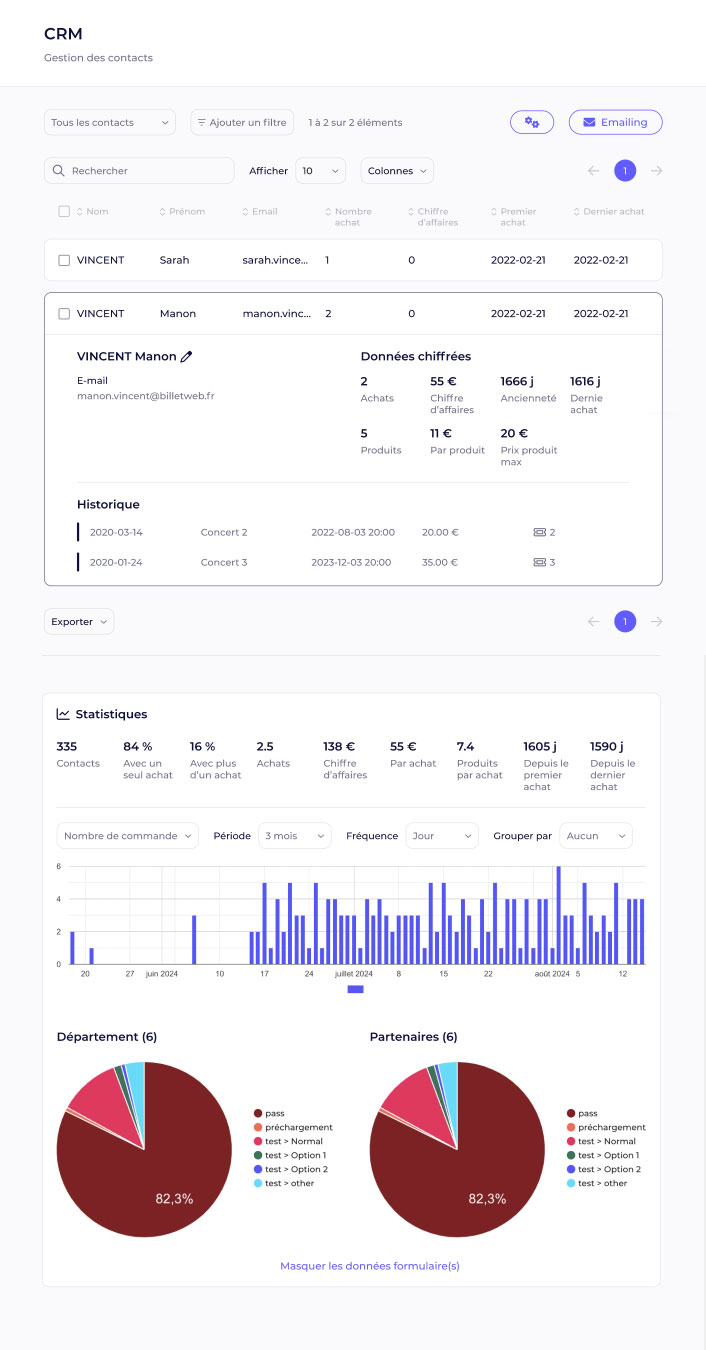Viewport: 706px width, 1350px height.
Task: Open the Période 3 mois dropdown
Action: coord(294,835)
